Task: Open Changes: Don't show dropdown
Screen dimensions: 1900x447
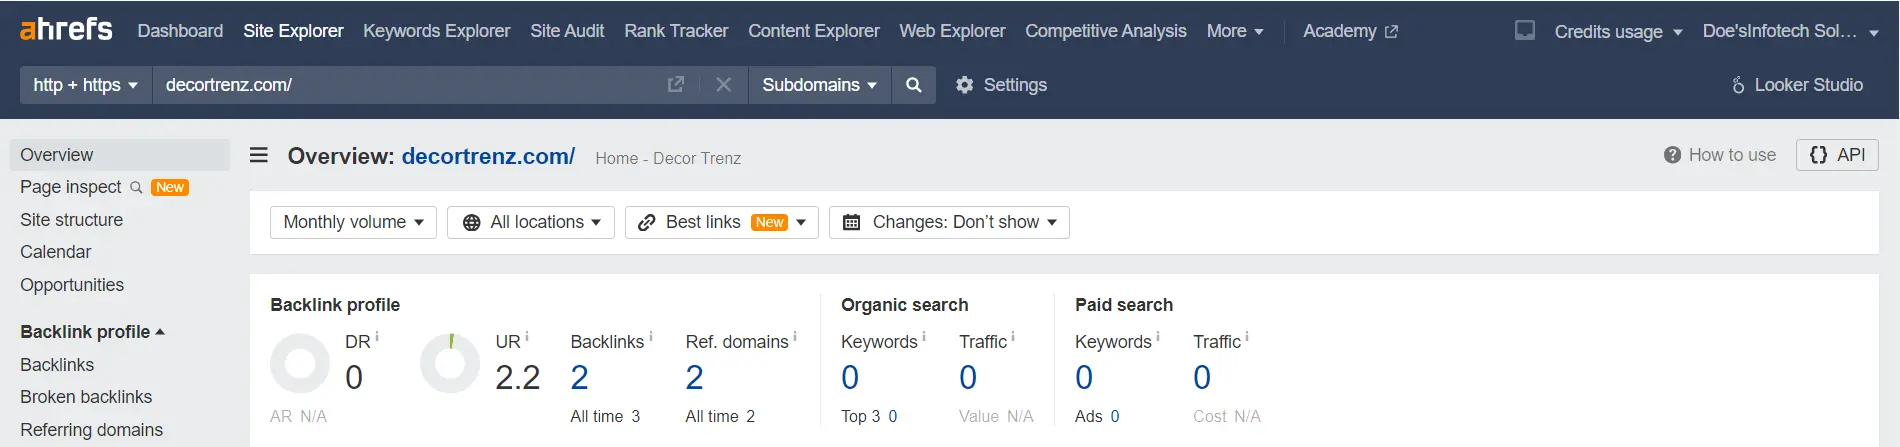Action: (949, 222)
